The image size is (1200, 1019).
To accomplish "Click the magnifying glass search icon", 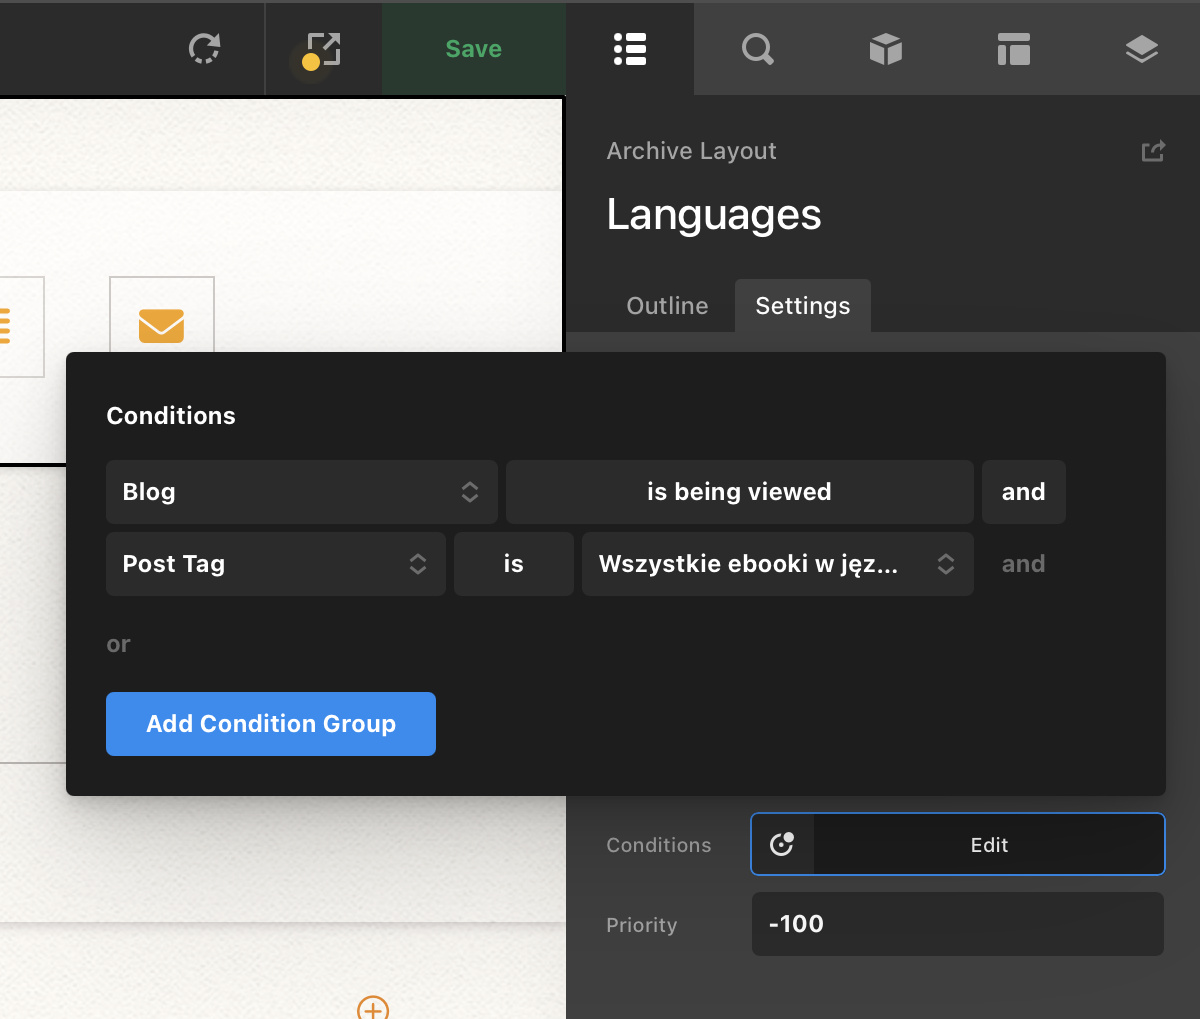I will pyautogui.click(x=757, y=49).
